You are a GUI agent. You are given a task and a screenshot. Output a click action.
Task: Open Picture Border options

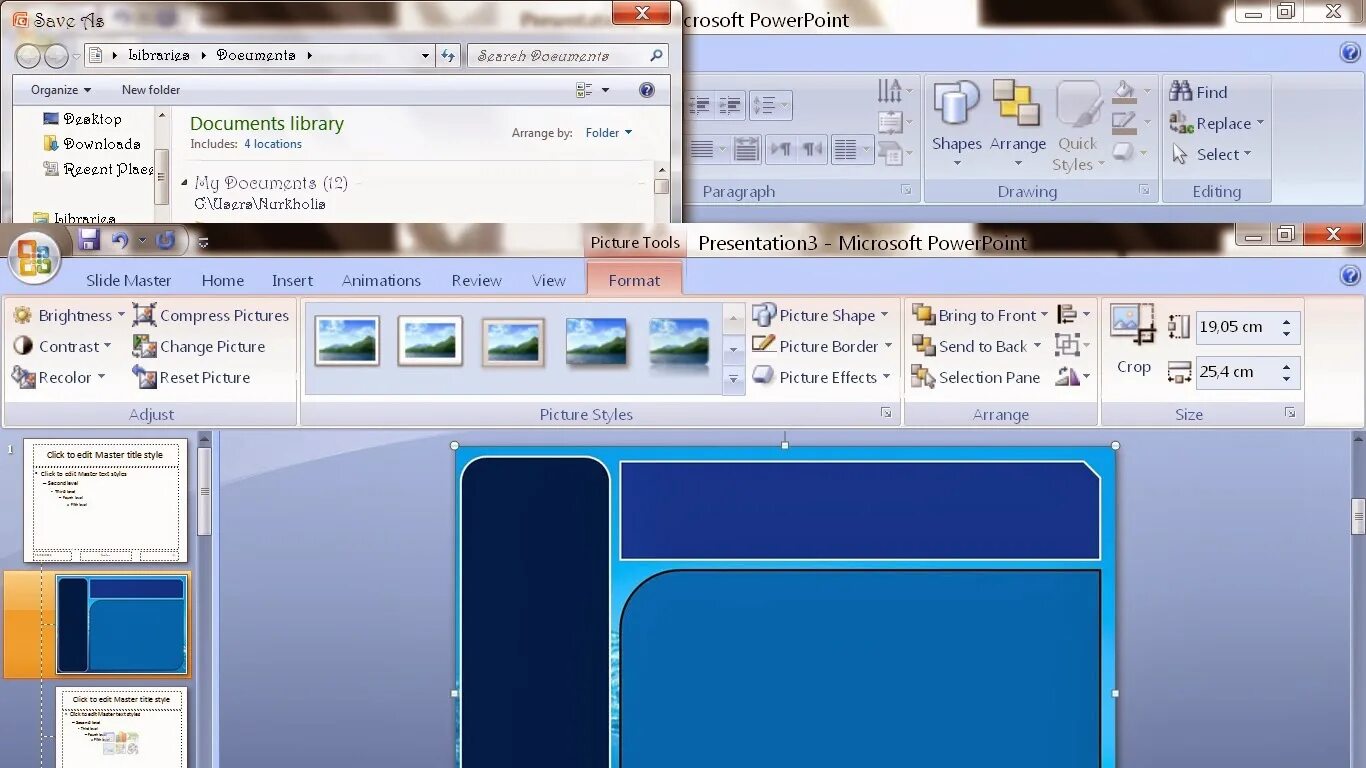pyautogui.click(x=821, y=346)
